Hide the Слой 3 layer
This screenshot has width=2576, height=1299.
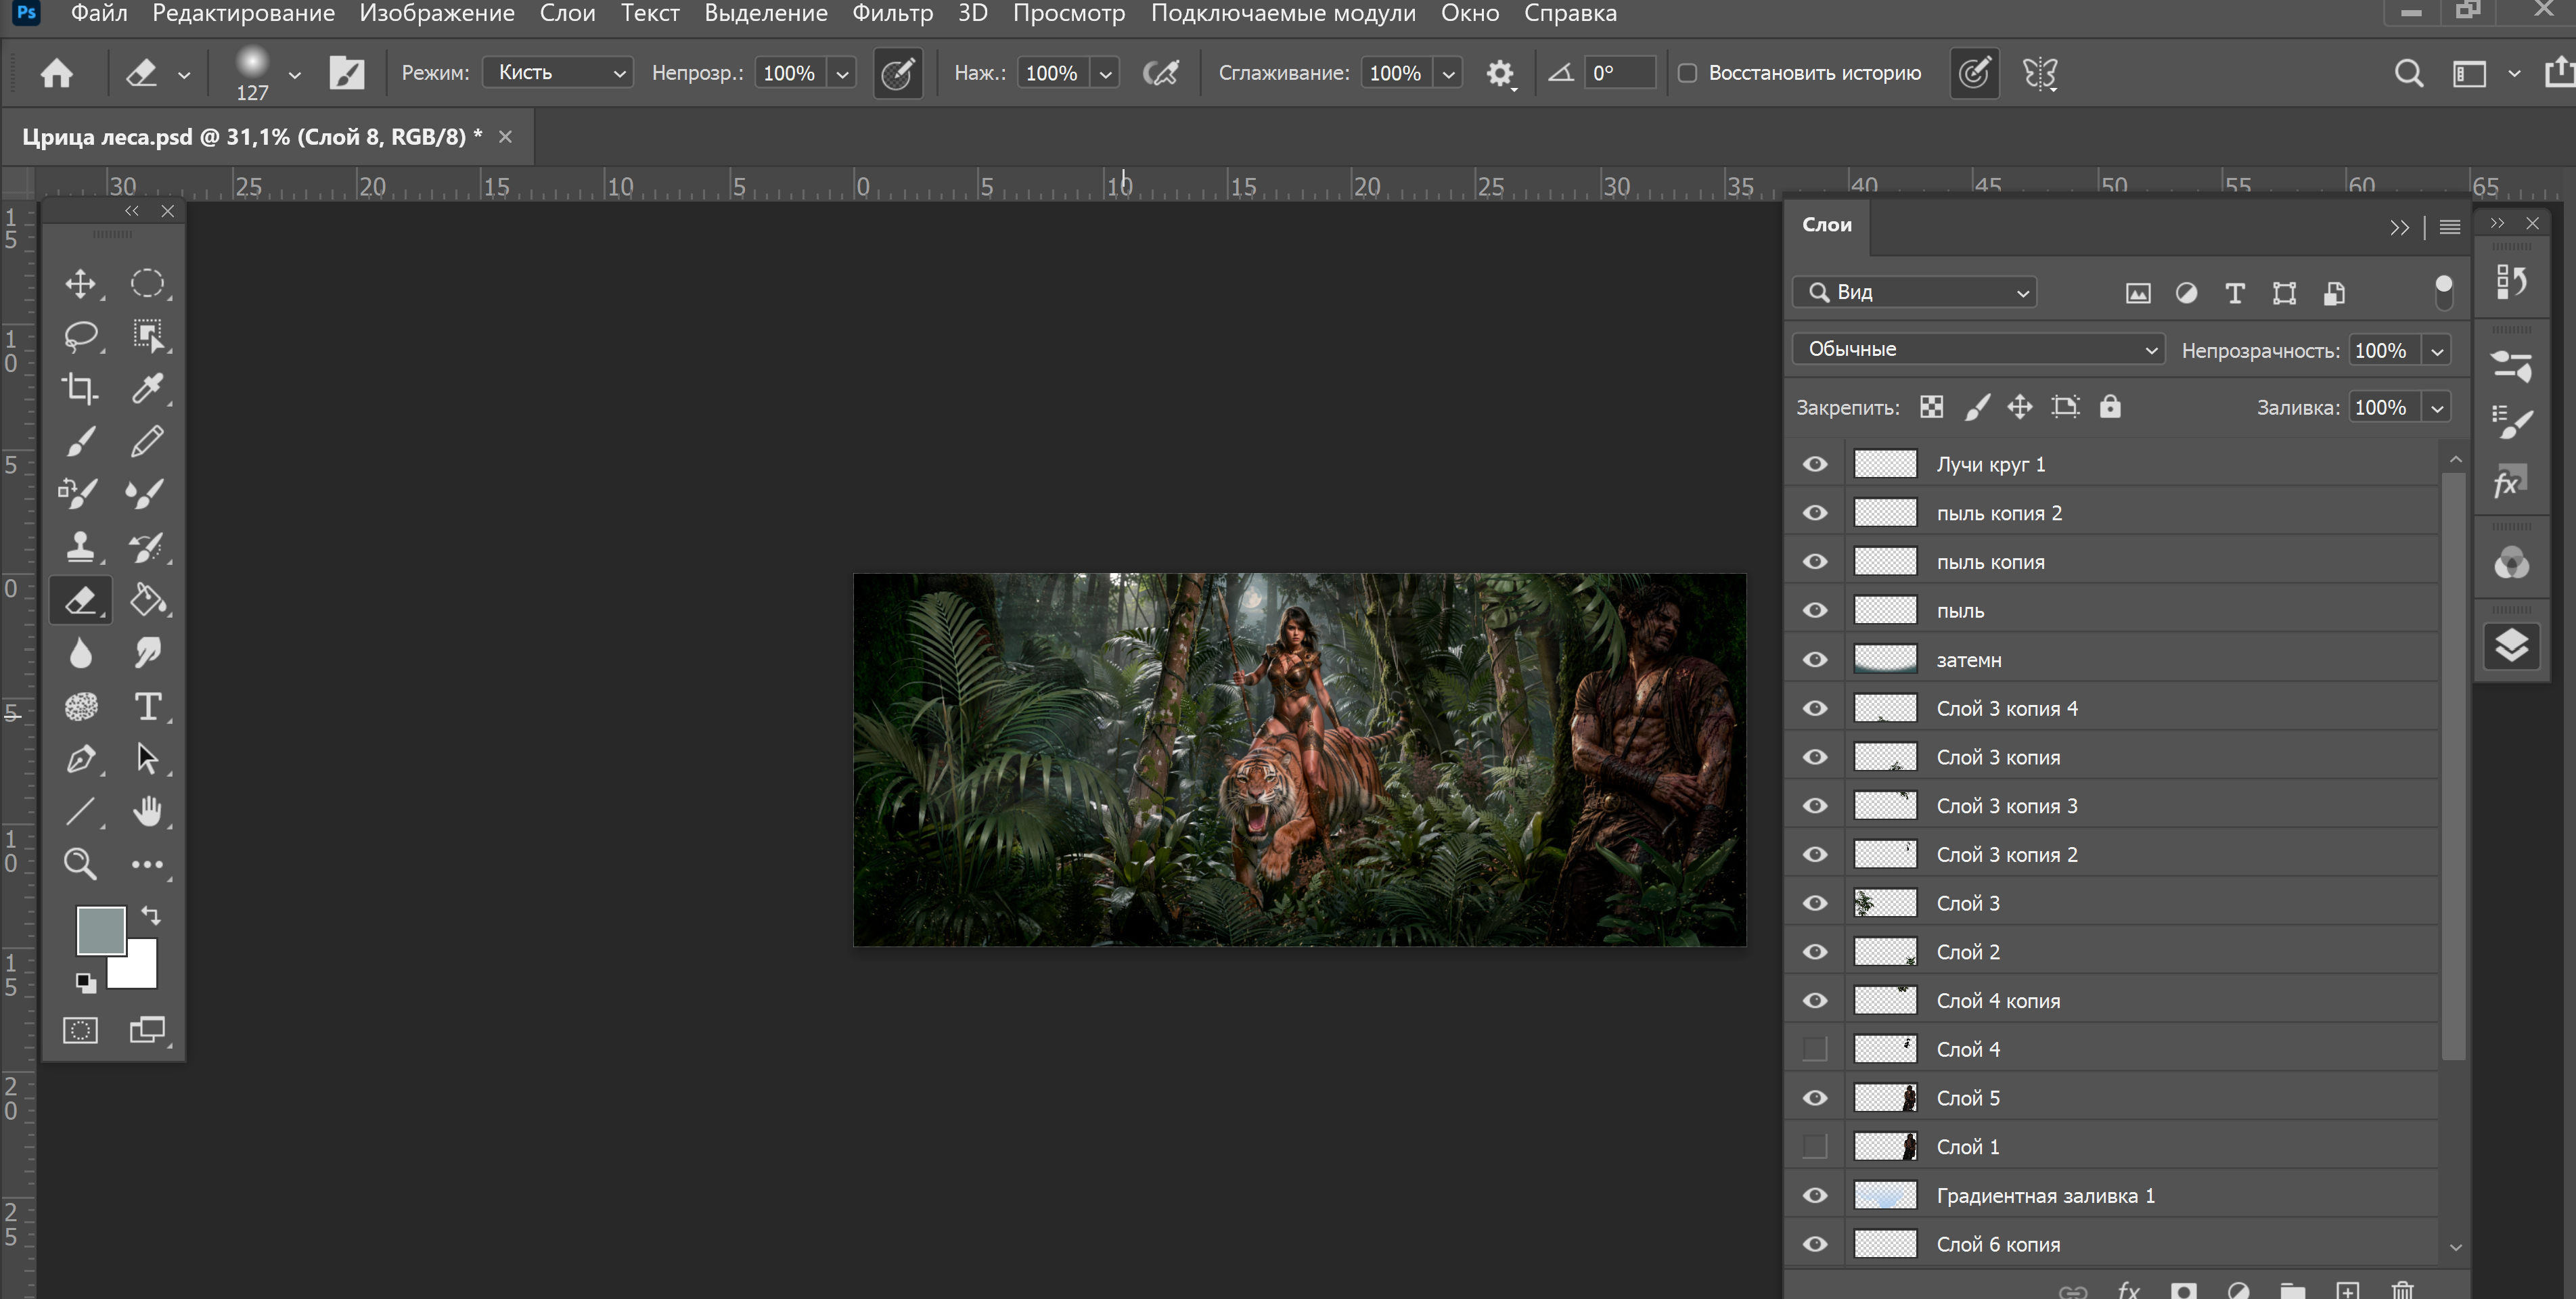click(x=1815, y=903)
